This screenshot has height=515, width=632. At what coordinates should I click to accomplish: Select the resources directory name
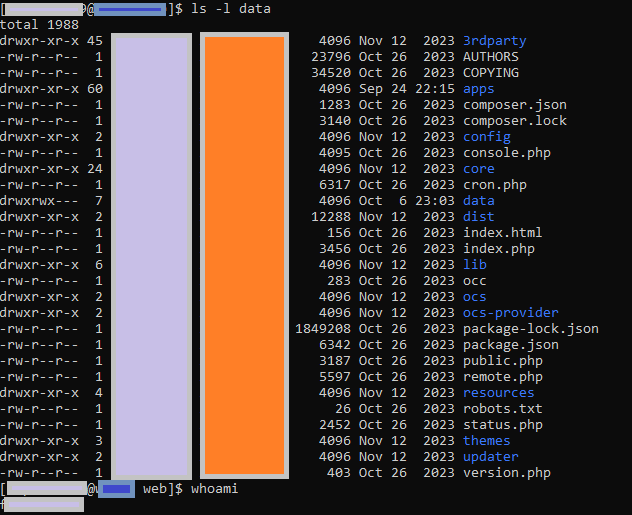498,393
